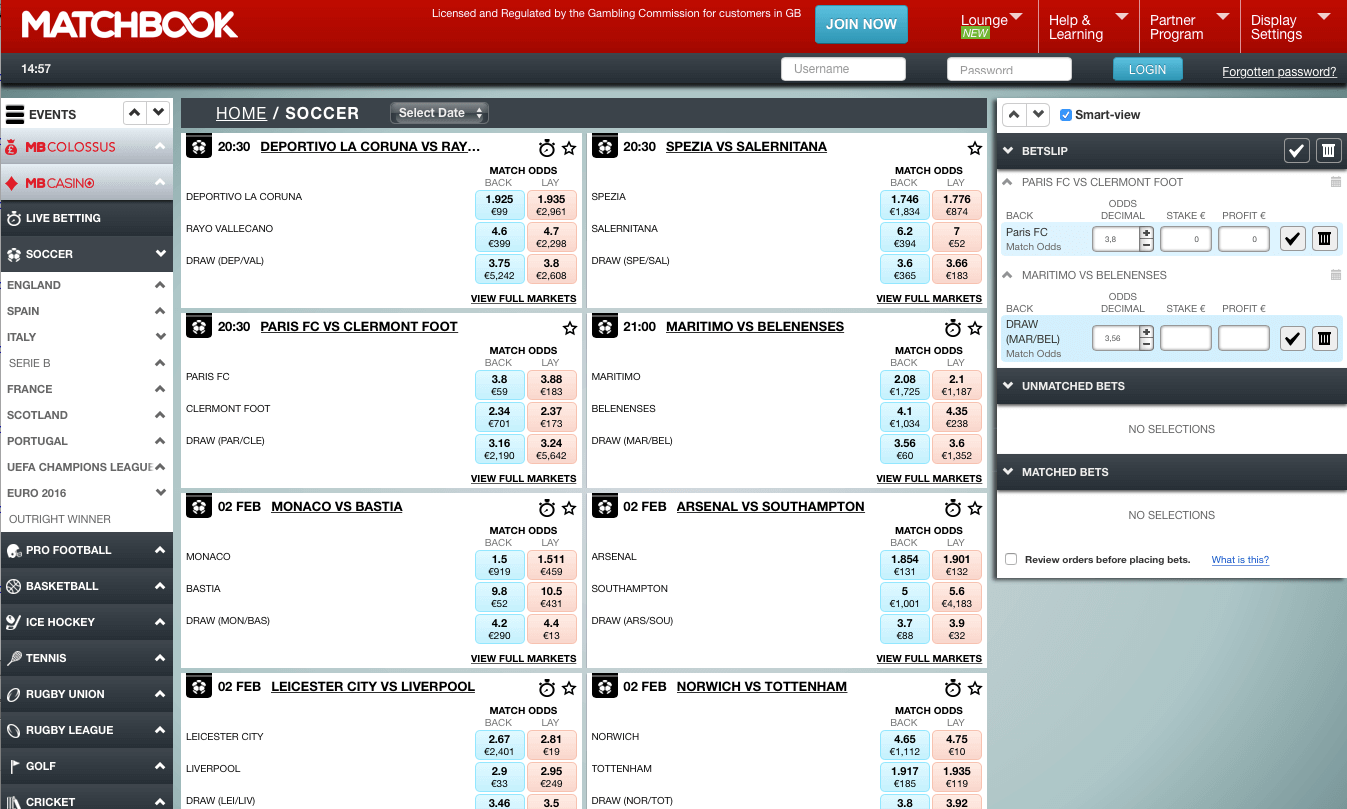This screenshot has height=809, width=1347.
Task: Collapse the Betslip section
Action: pos(1007,151)
